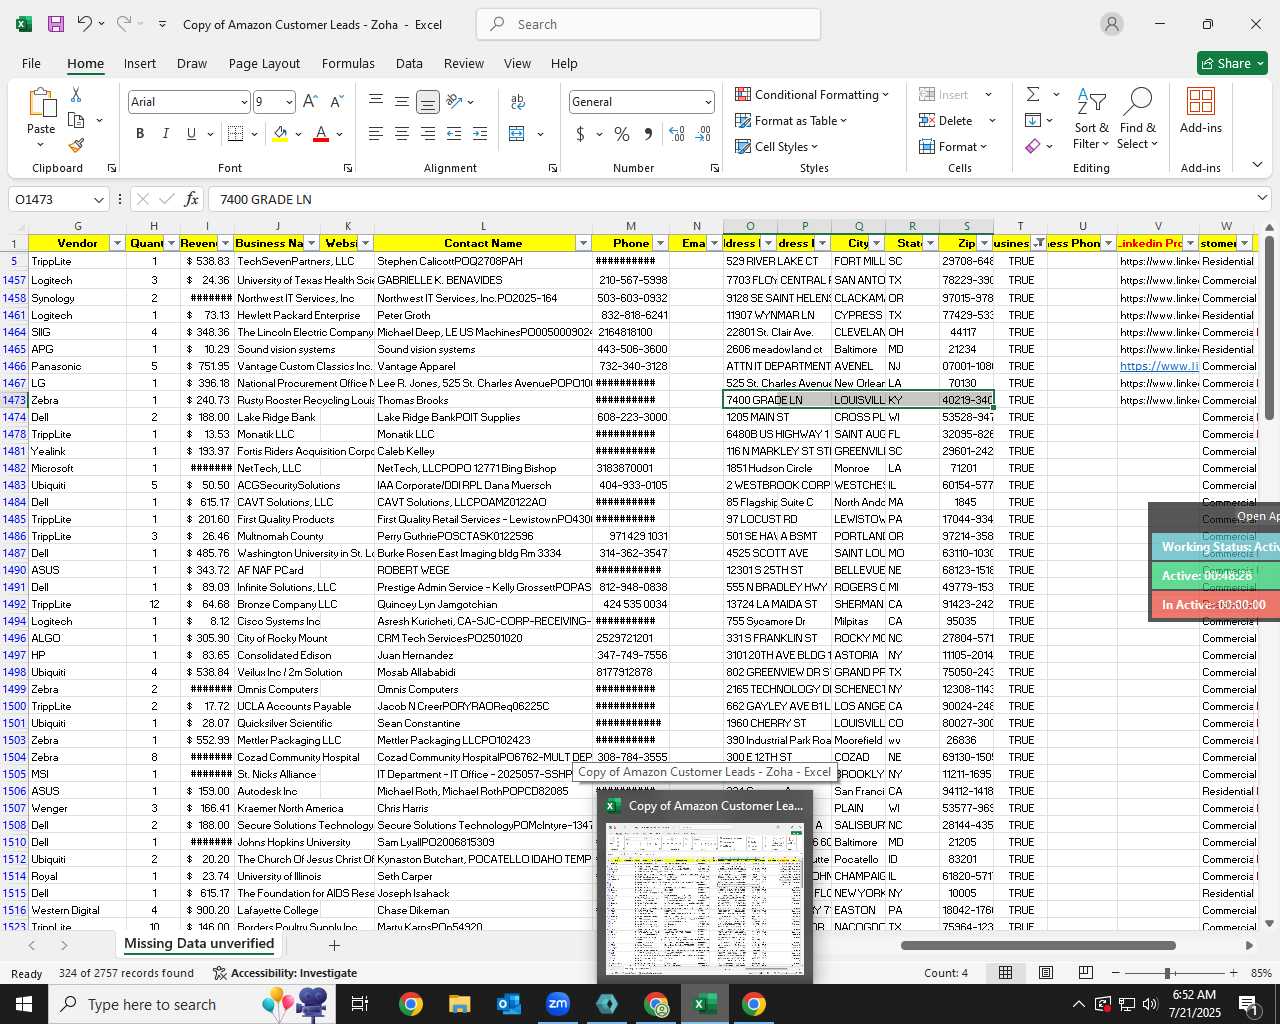The height and width of the screenshot is (1024, 1280).
Task: Switch to the Review ribbon tab
Action: point(464,63)
